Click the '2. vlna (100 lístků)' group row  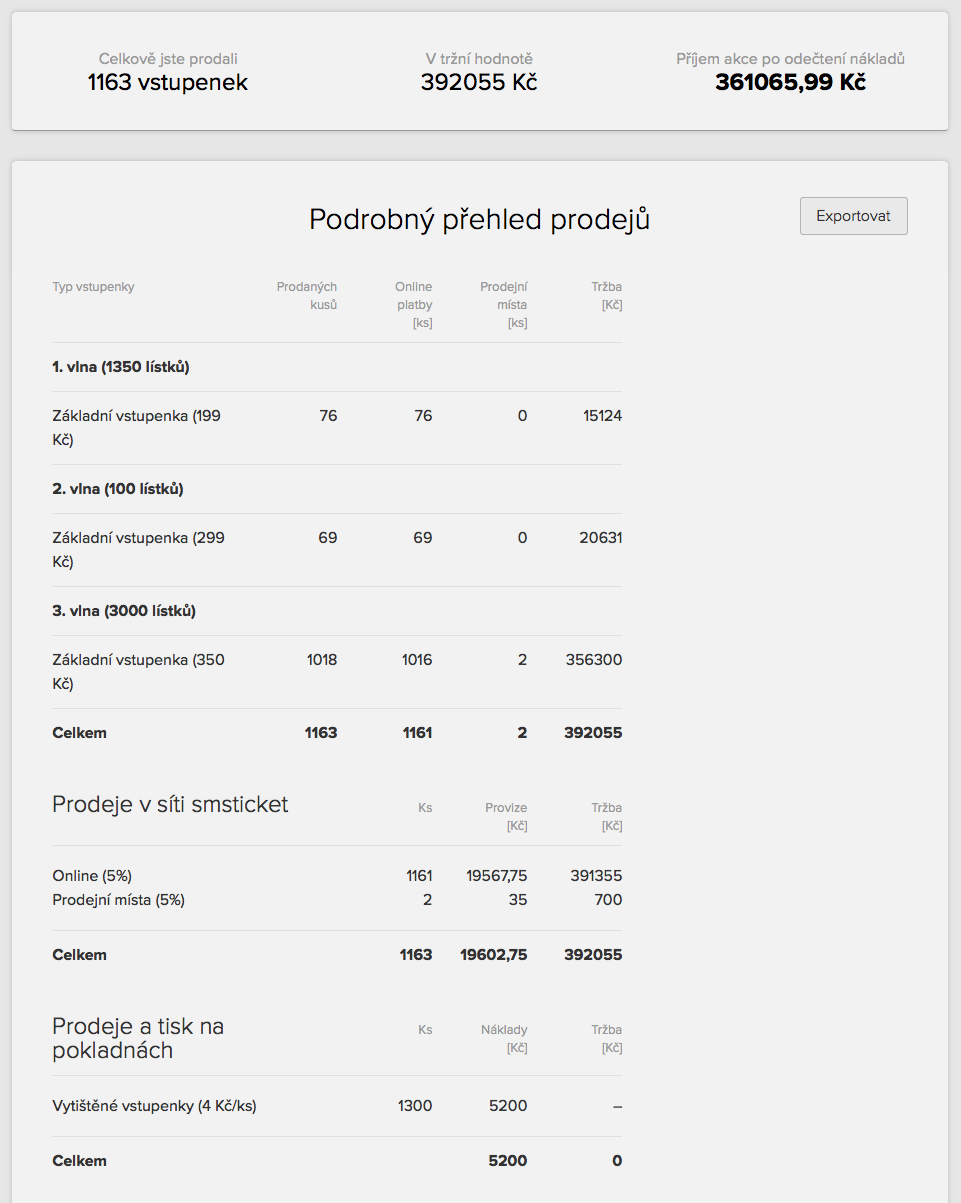[117, 489]
